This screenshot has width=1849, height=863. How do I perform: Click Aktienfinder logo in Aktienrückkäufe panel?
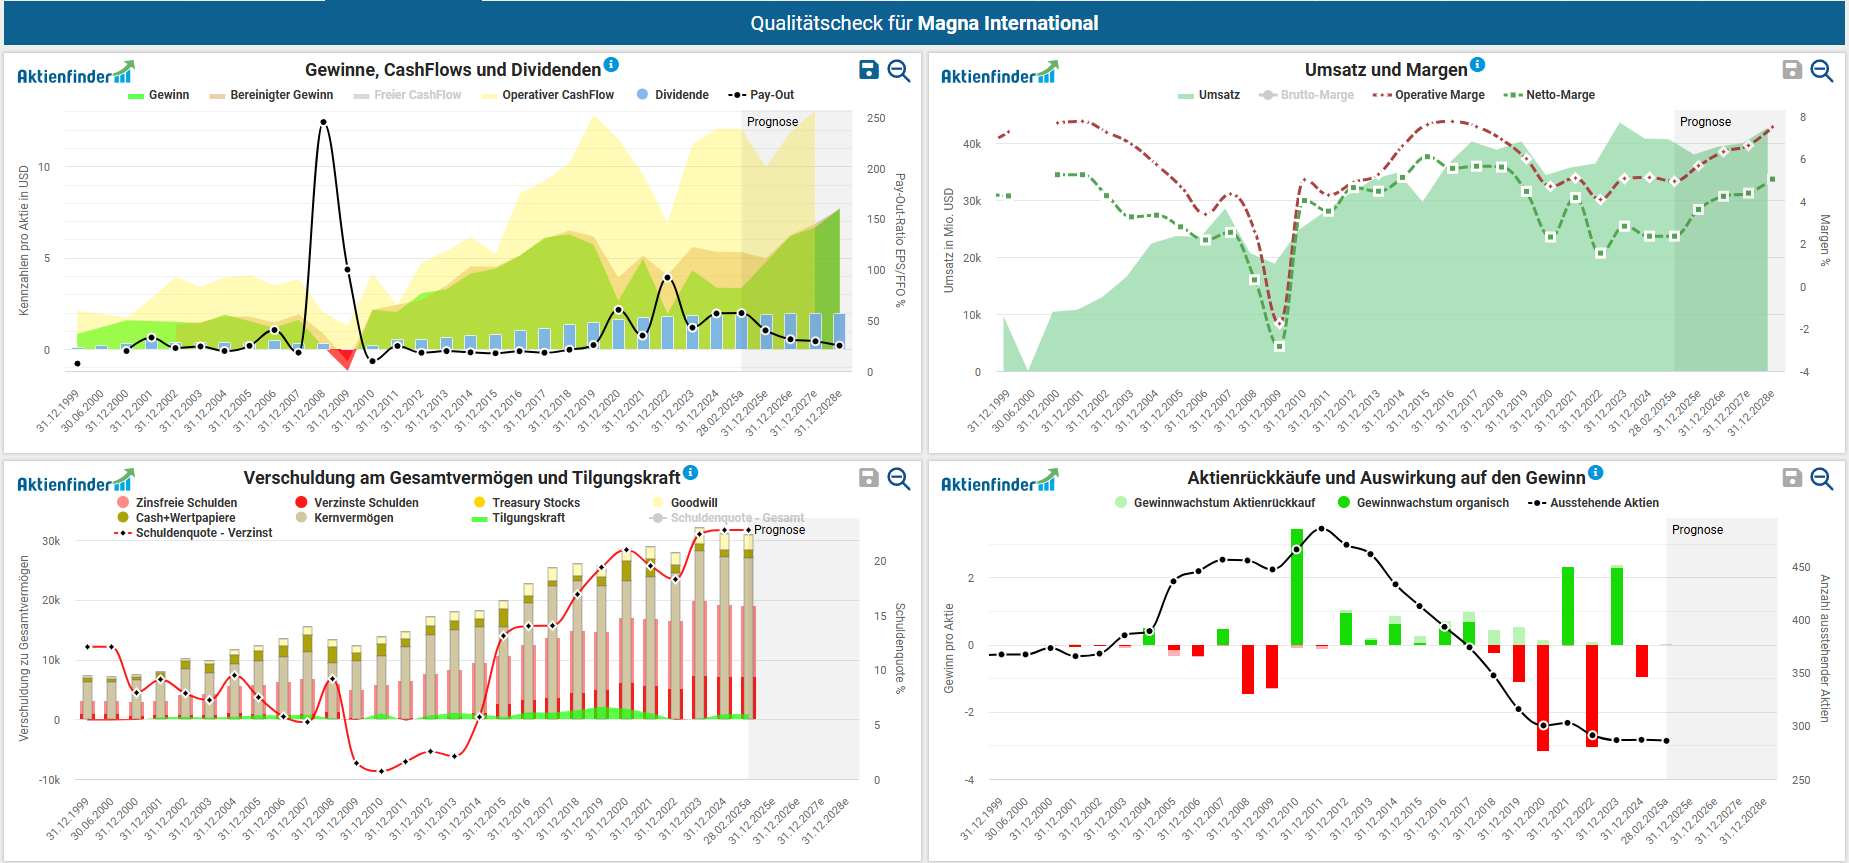999,482
